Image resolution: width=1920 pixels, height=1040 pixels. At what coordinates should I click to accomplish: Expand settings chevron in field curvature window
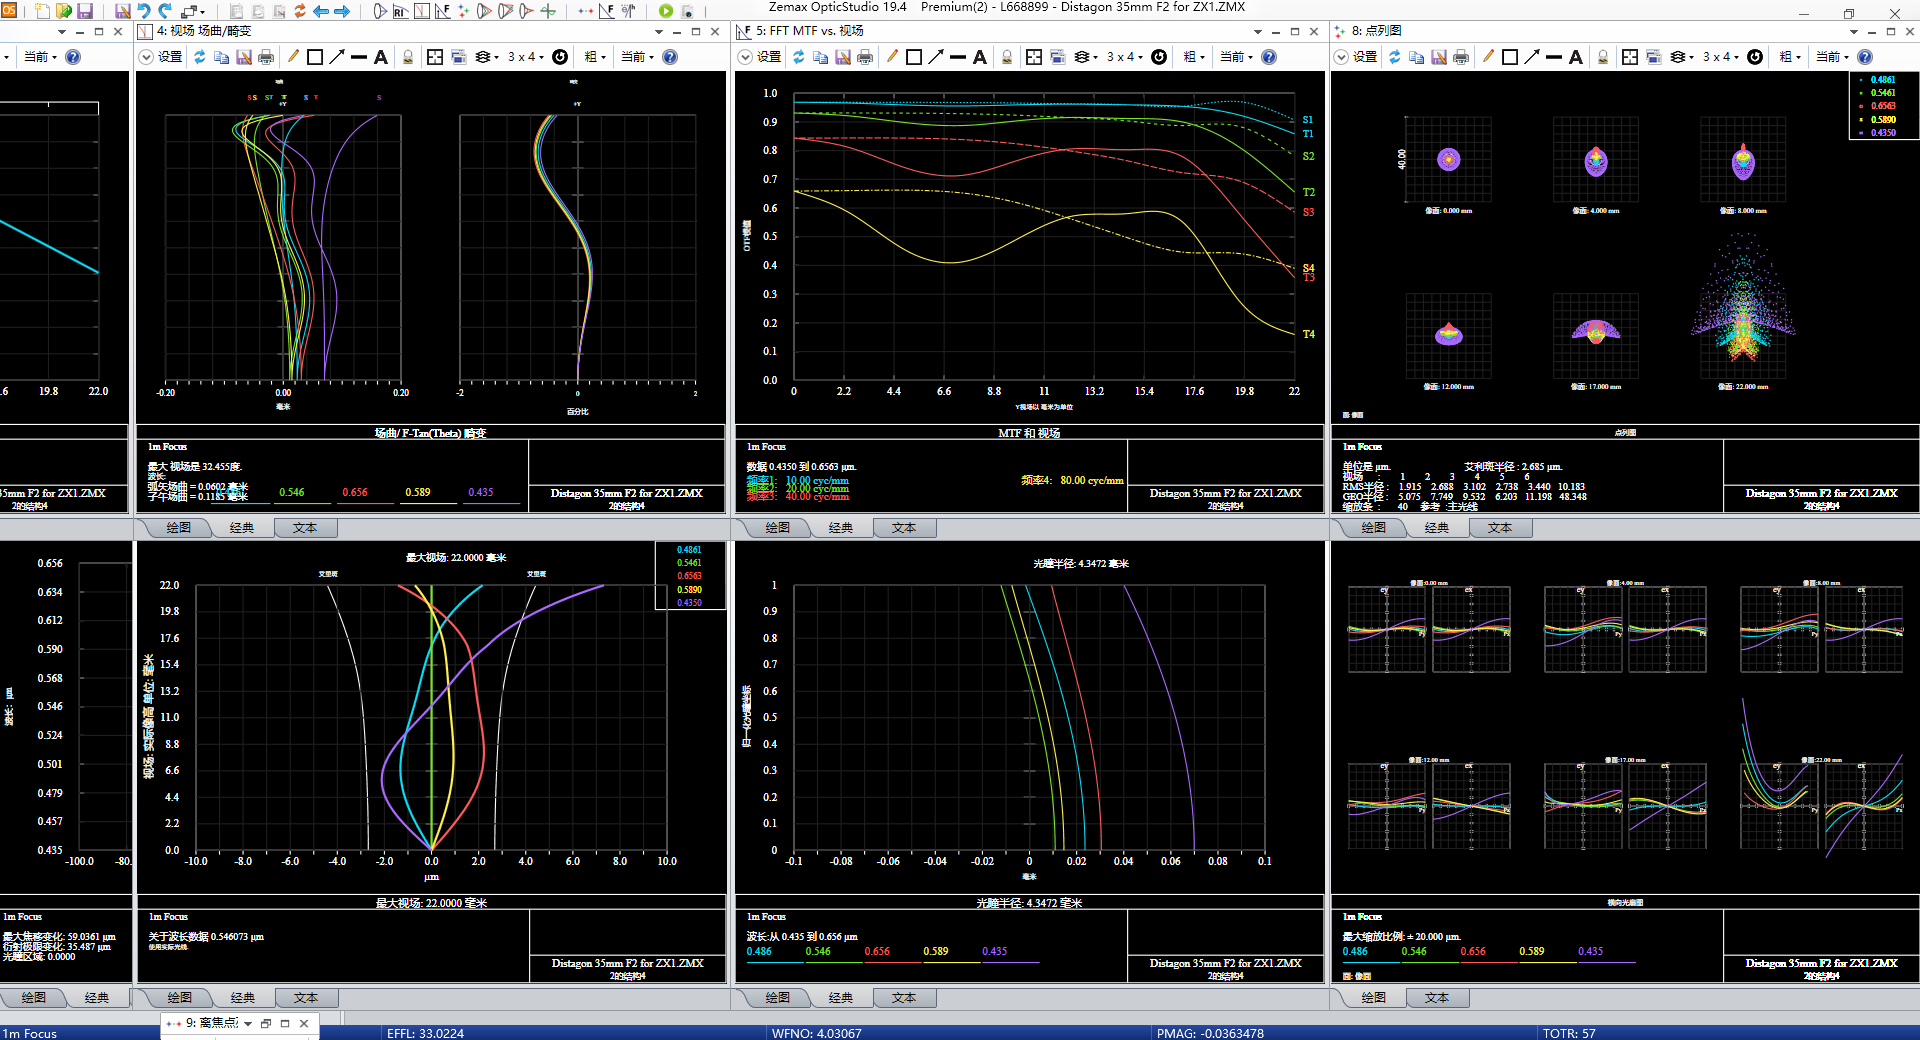[146, 57]
